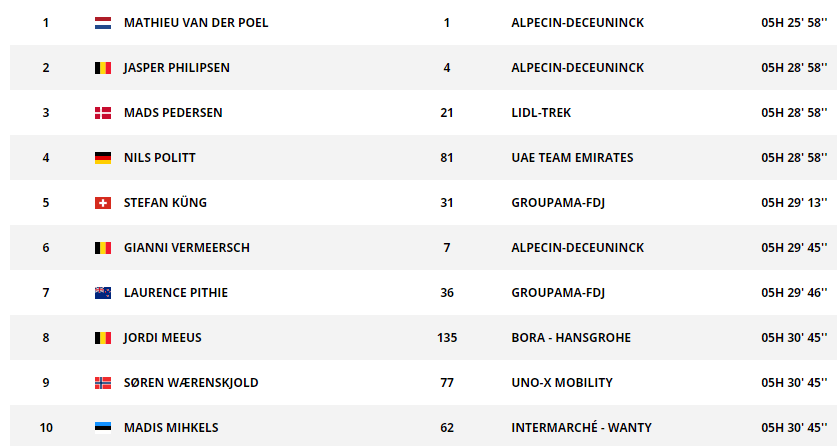
Task: Click the German flag next to Nils Politt
Action: (102, 158)
